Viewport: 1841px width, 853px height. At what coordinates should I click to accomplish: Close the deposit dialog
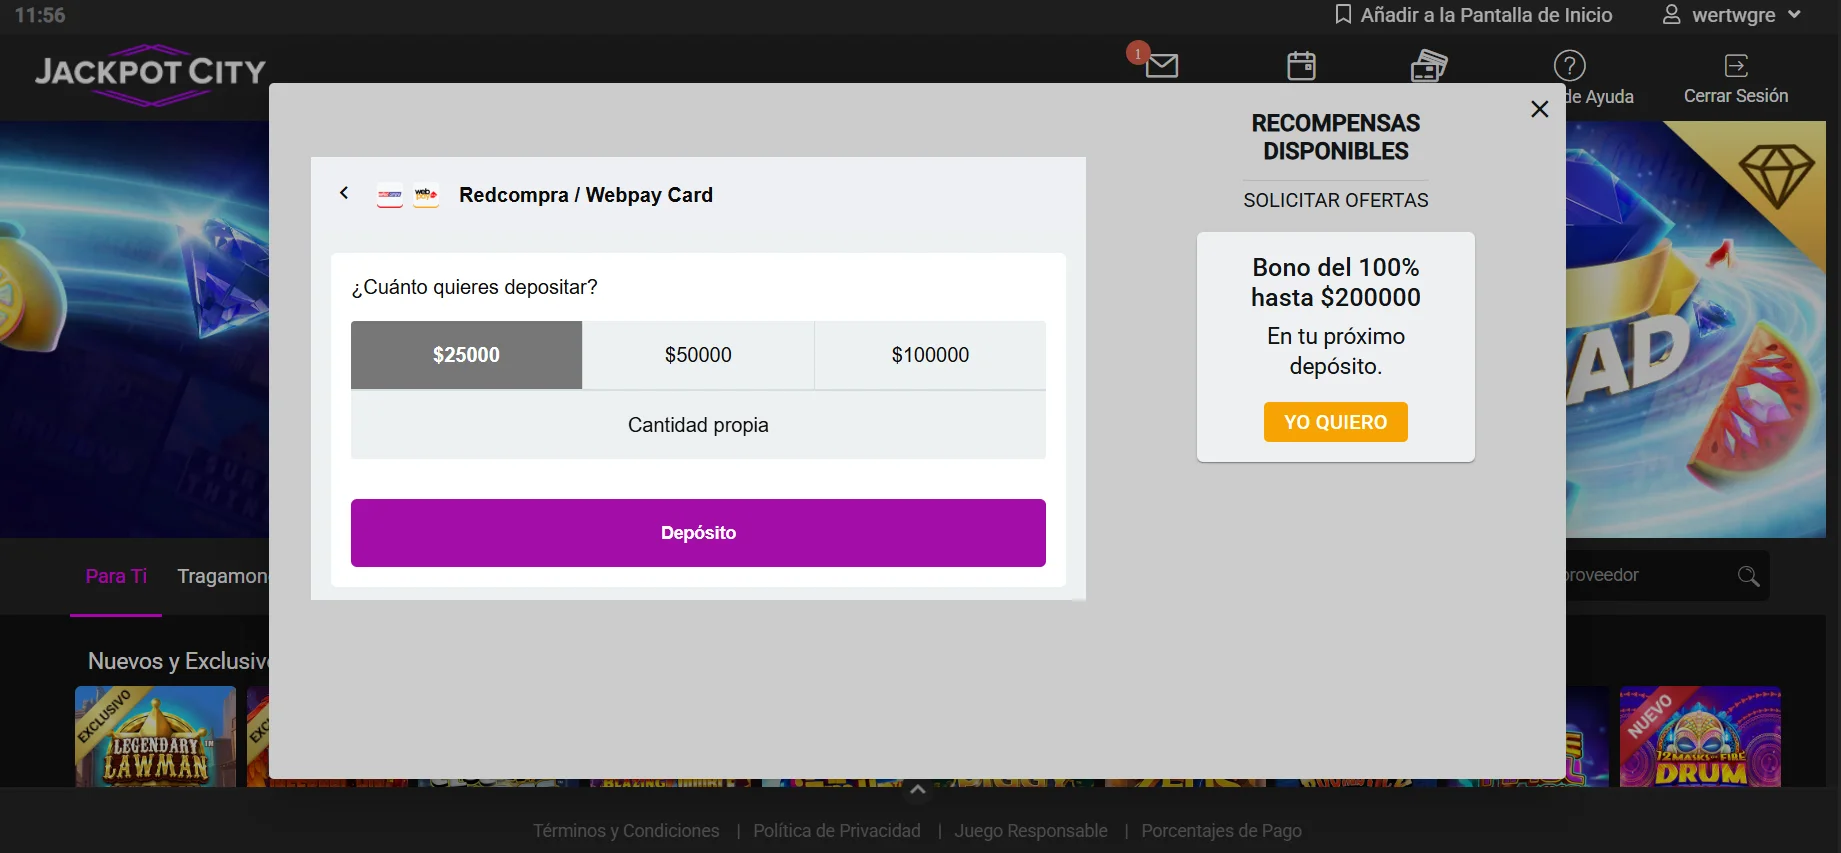pyautogui.click(x=1540, y=109)
